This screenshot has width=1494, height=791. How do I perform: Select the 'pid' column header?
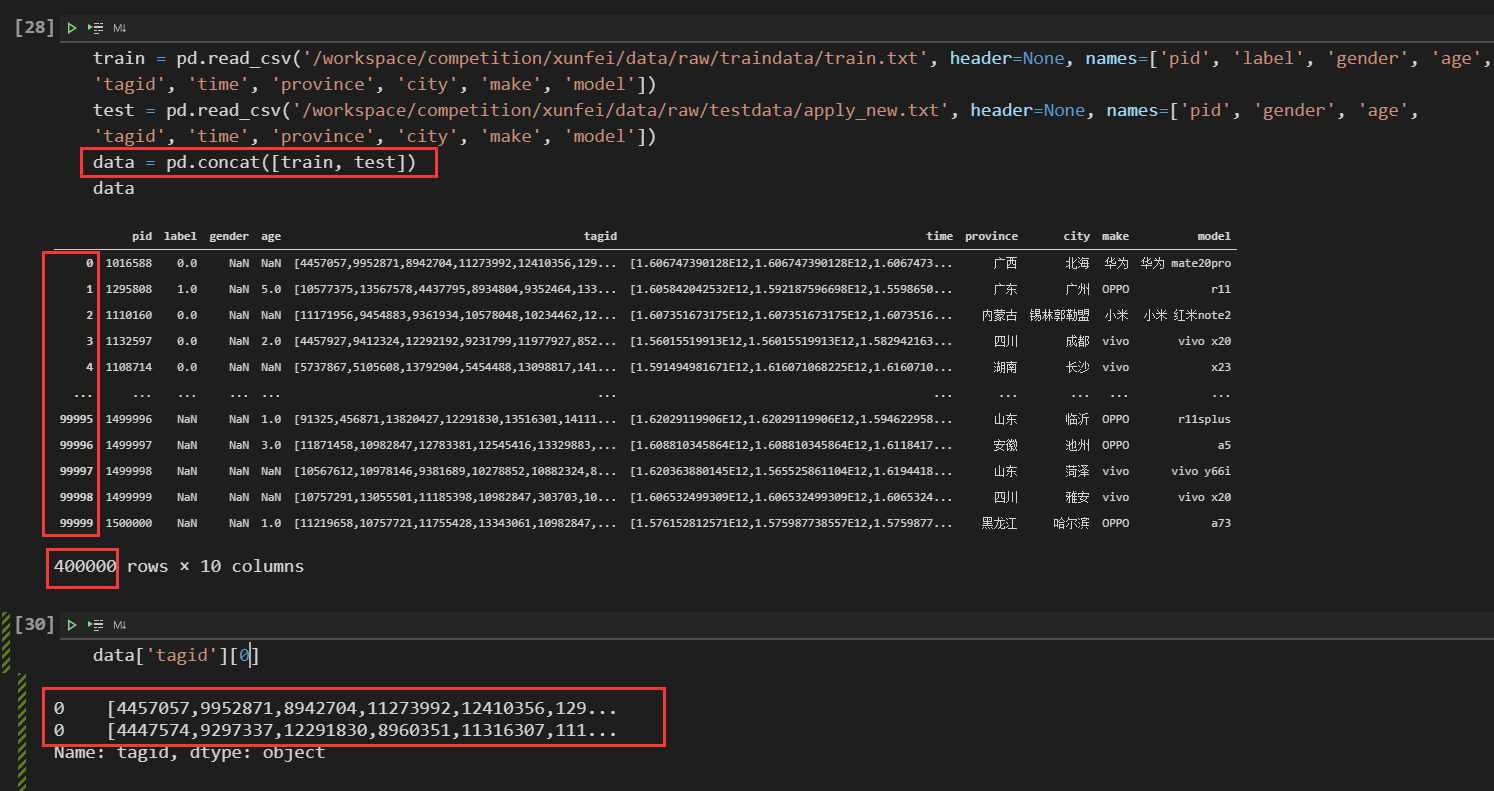[x=142, y=237]
